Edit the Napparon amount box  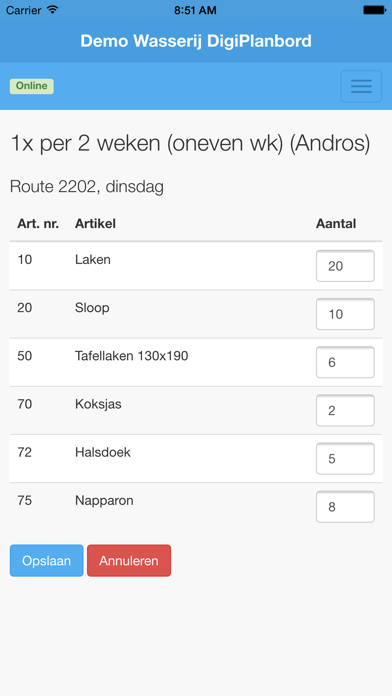[345, 507]
